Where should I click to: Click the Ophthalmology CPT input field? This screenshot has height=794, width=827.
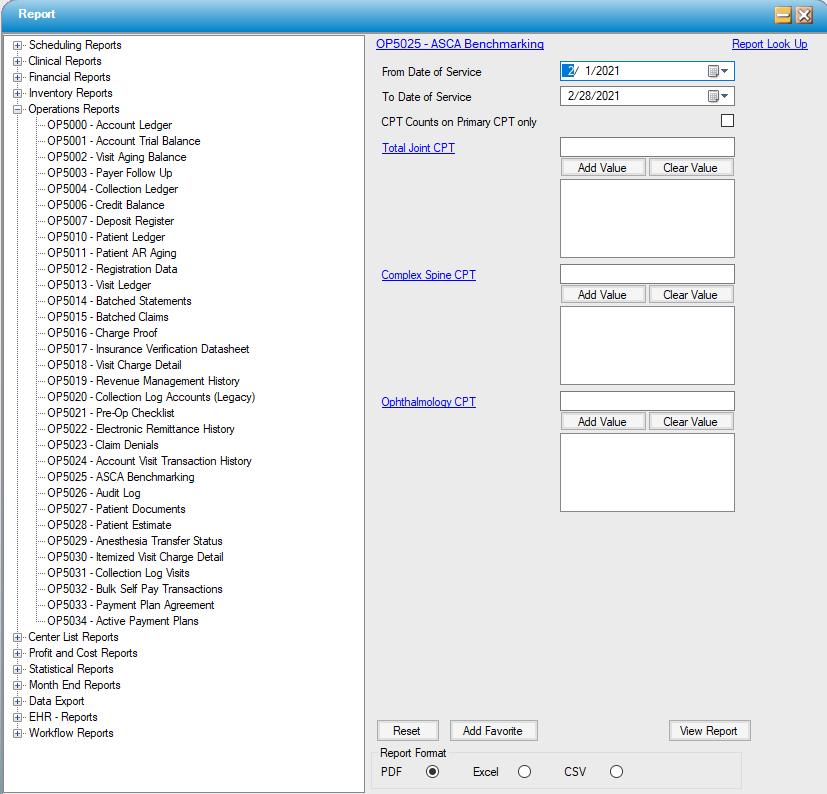(647, 401)
